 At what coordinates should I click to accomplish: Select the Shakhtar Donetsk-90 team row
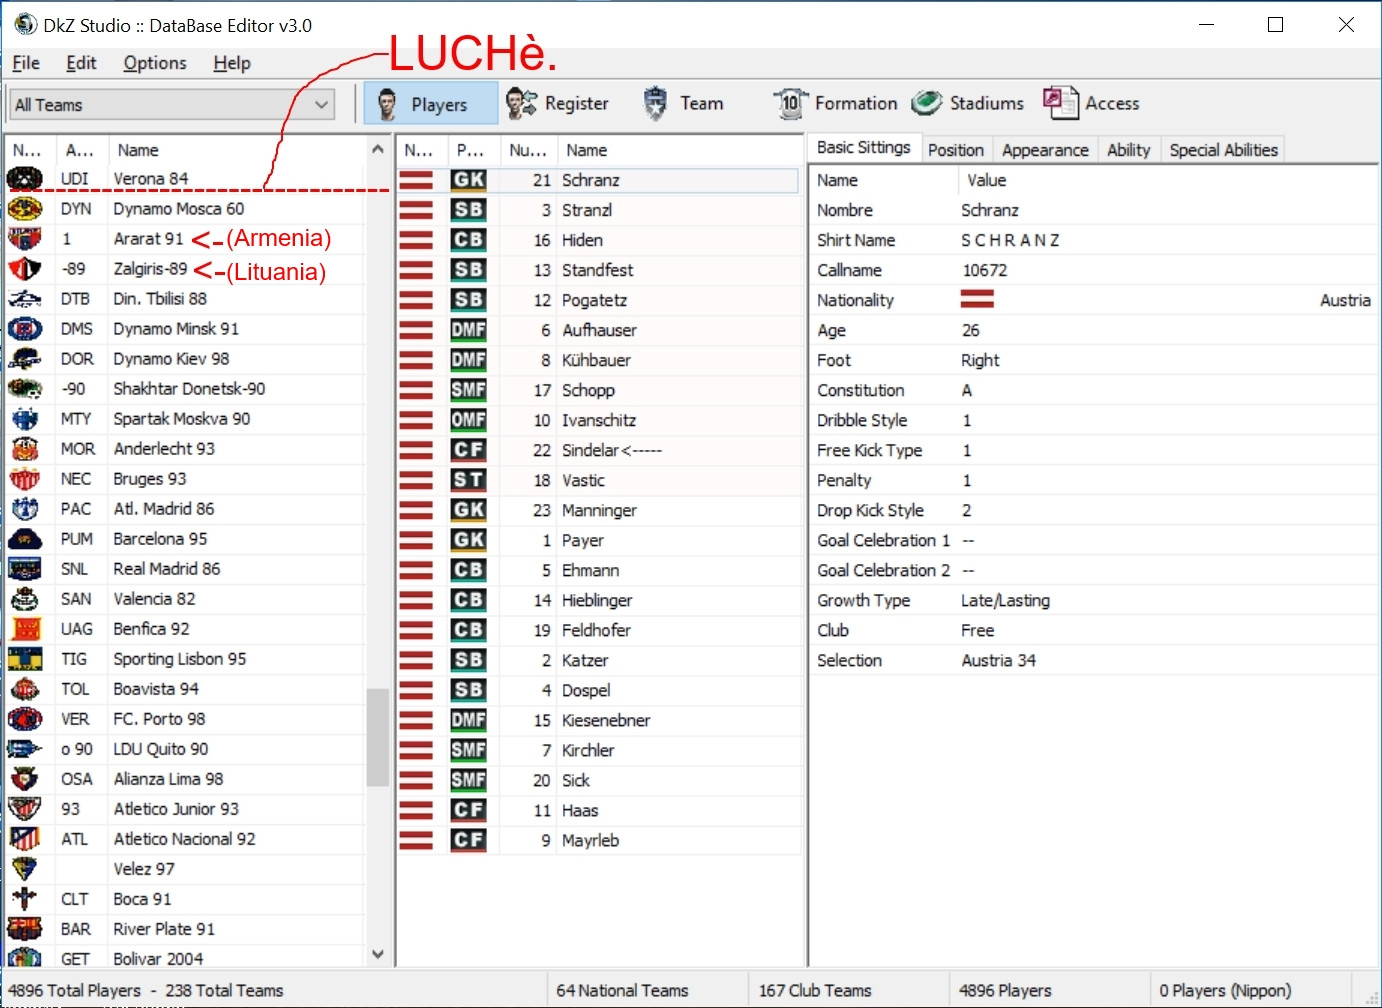click(185, 389)
